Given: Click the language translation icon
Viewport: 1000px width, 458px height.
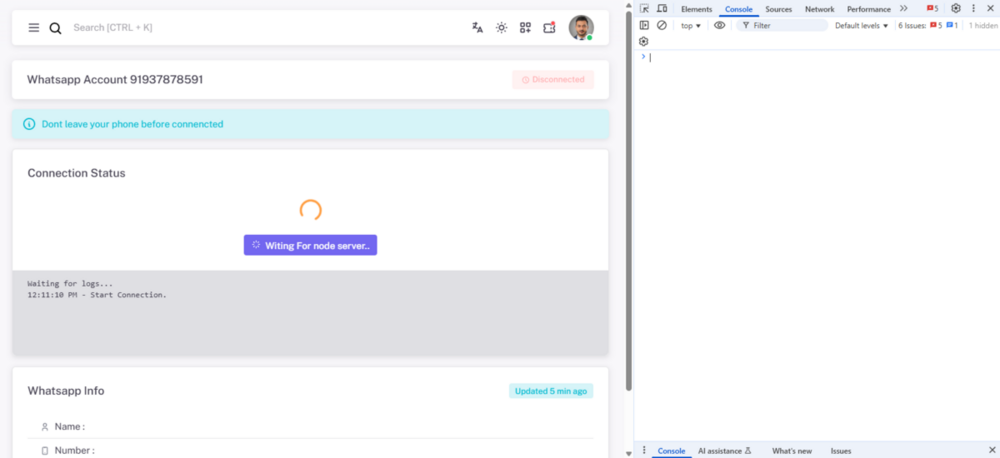Looking at the screenshot, I should click(477, 28).
